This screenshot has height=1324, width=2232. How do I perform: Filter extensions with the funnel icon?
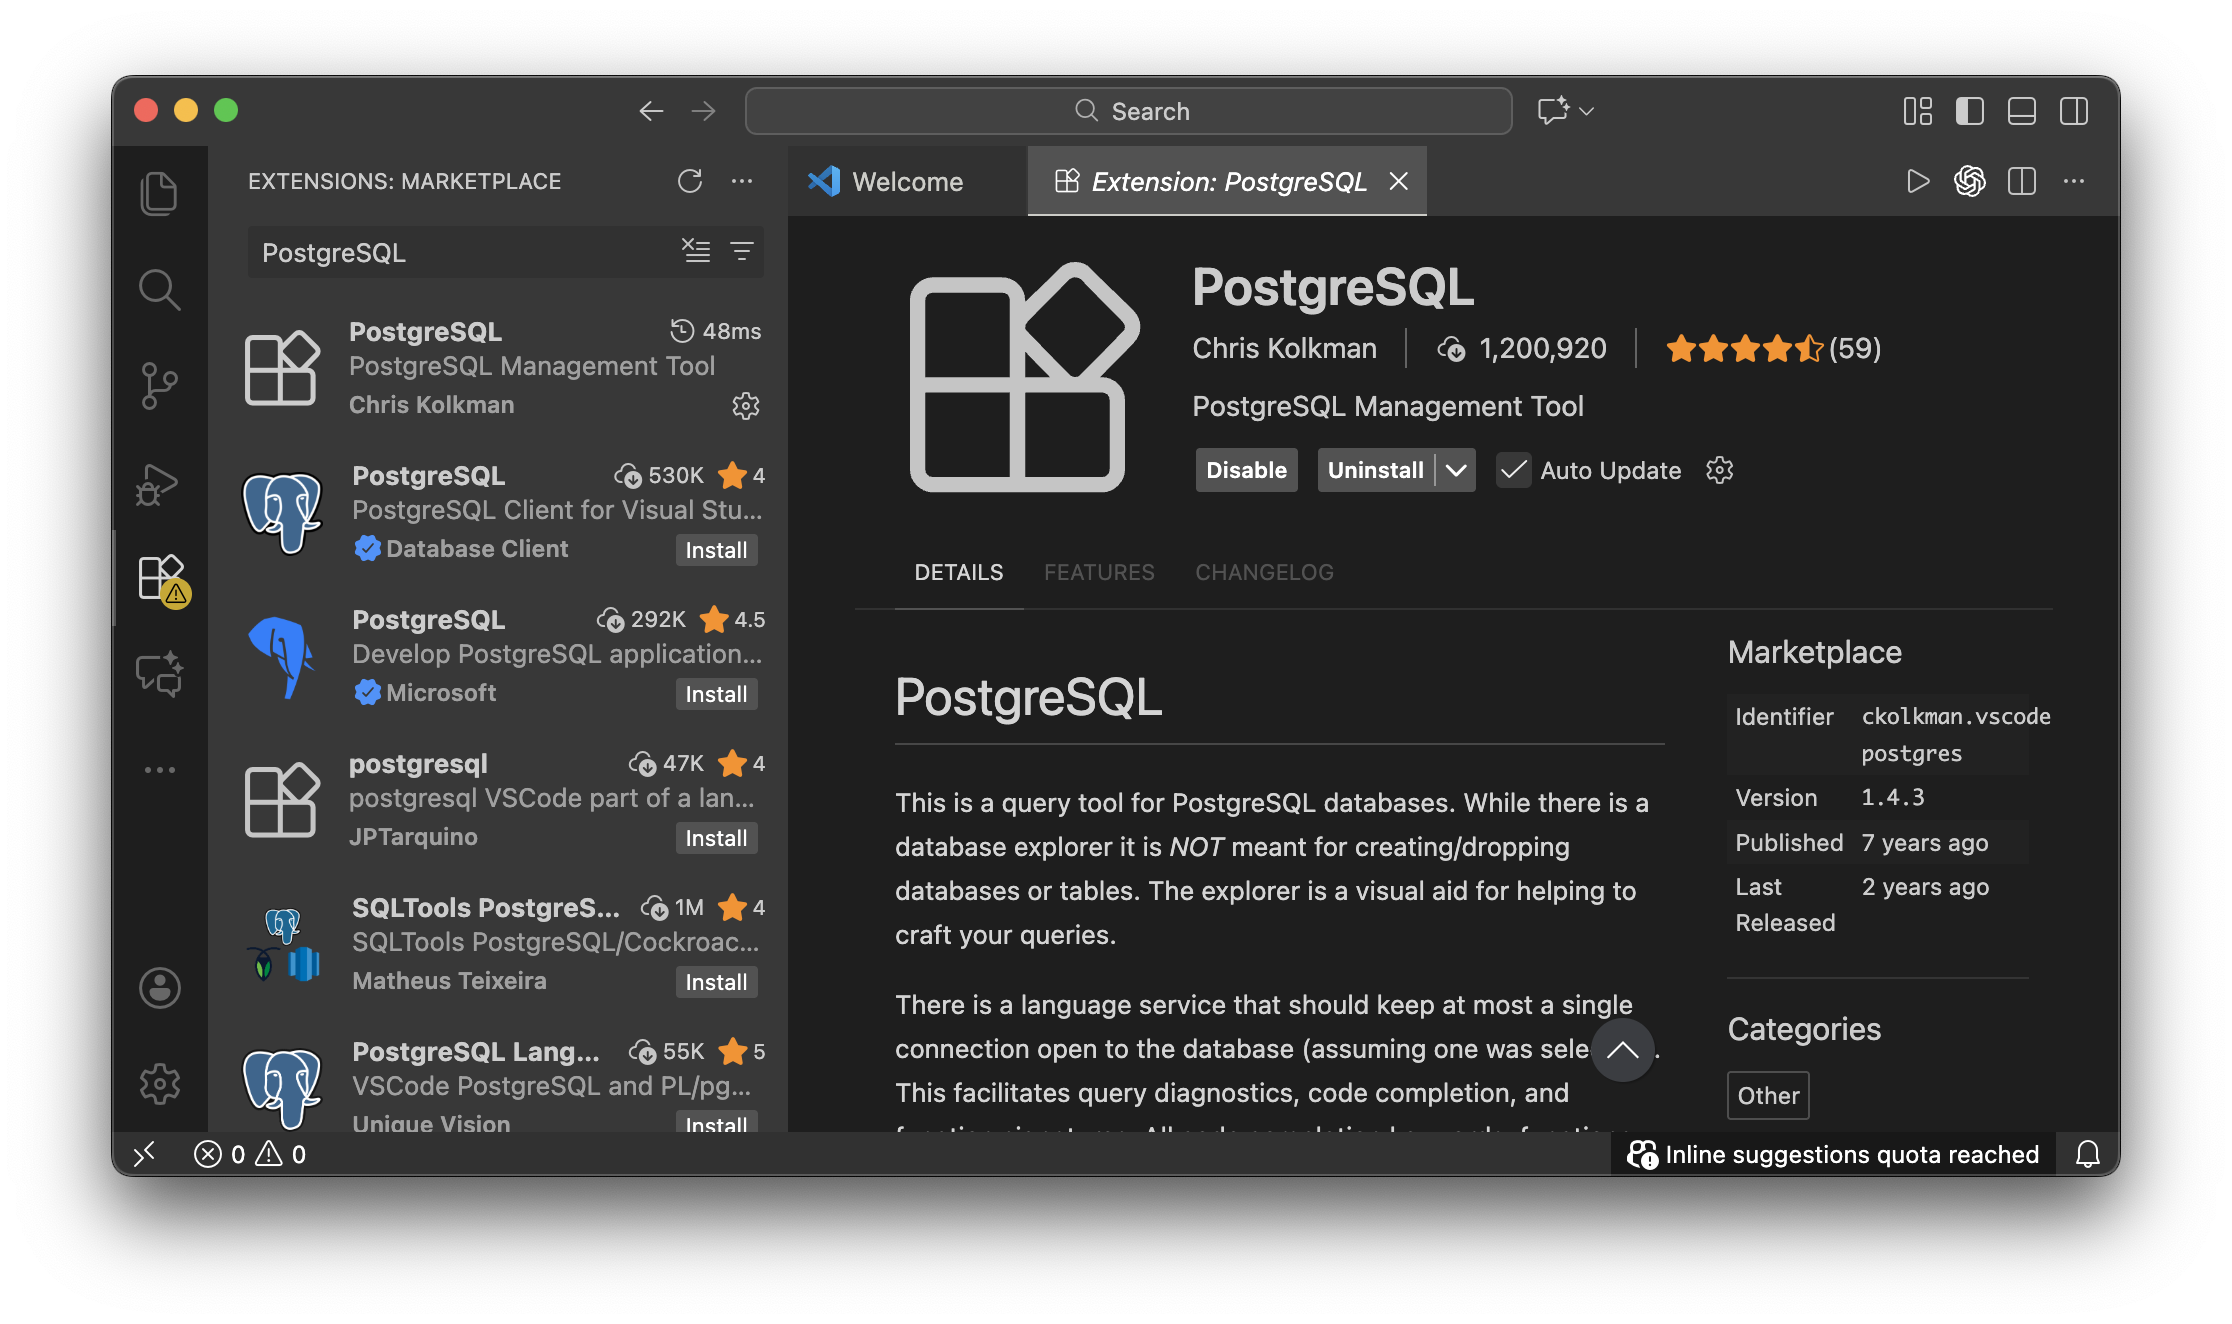pyautogui.click(x=742, y=251)
